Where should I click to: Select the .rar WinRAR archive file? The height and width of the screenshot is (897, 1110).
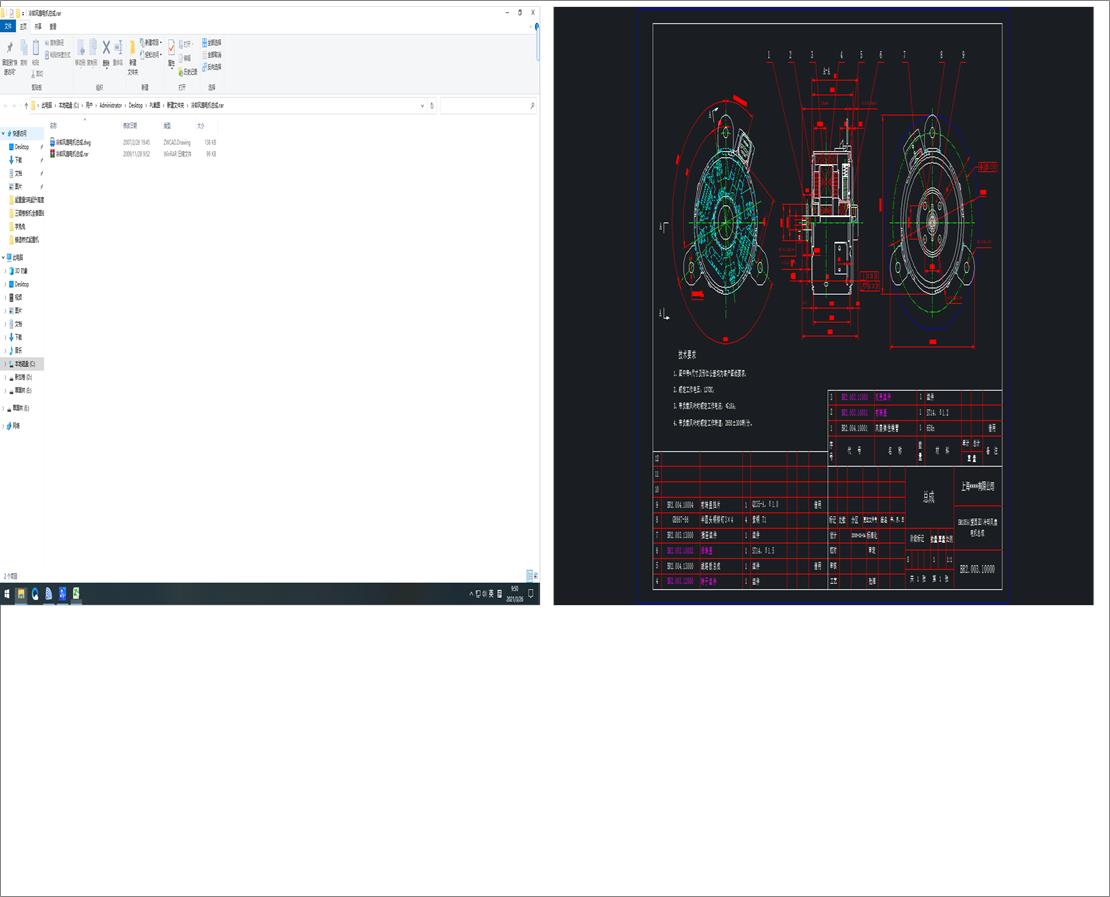133,154
